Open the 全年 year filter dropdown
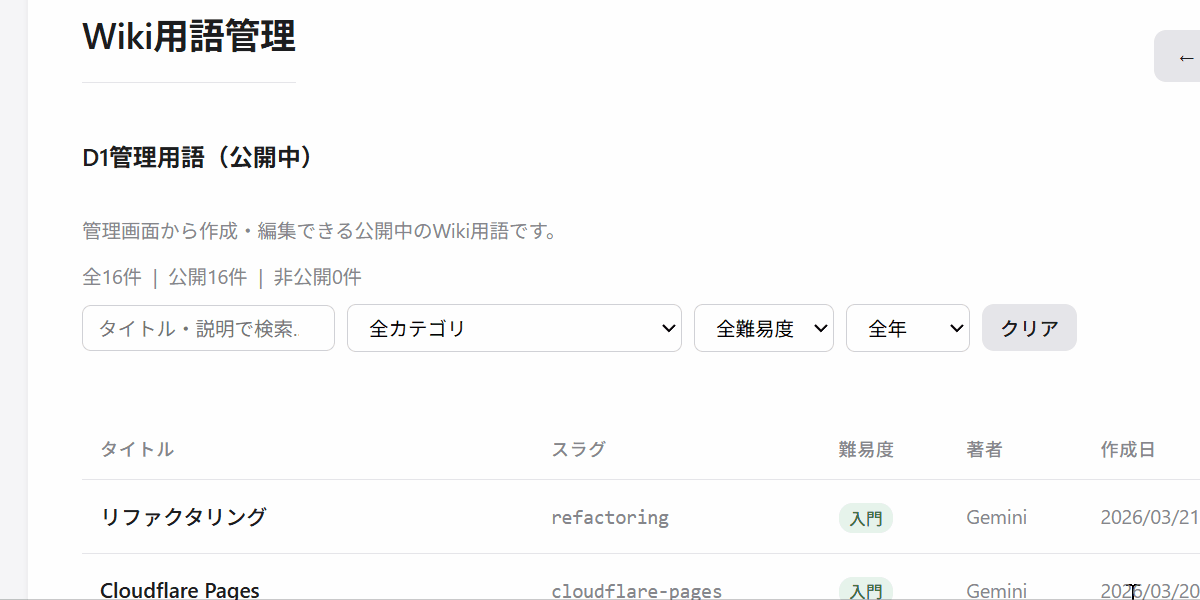 908,328
